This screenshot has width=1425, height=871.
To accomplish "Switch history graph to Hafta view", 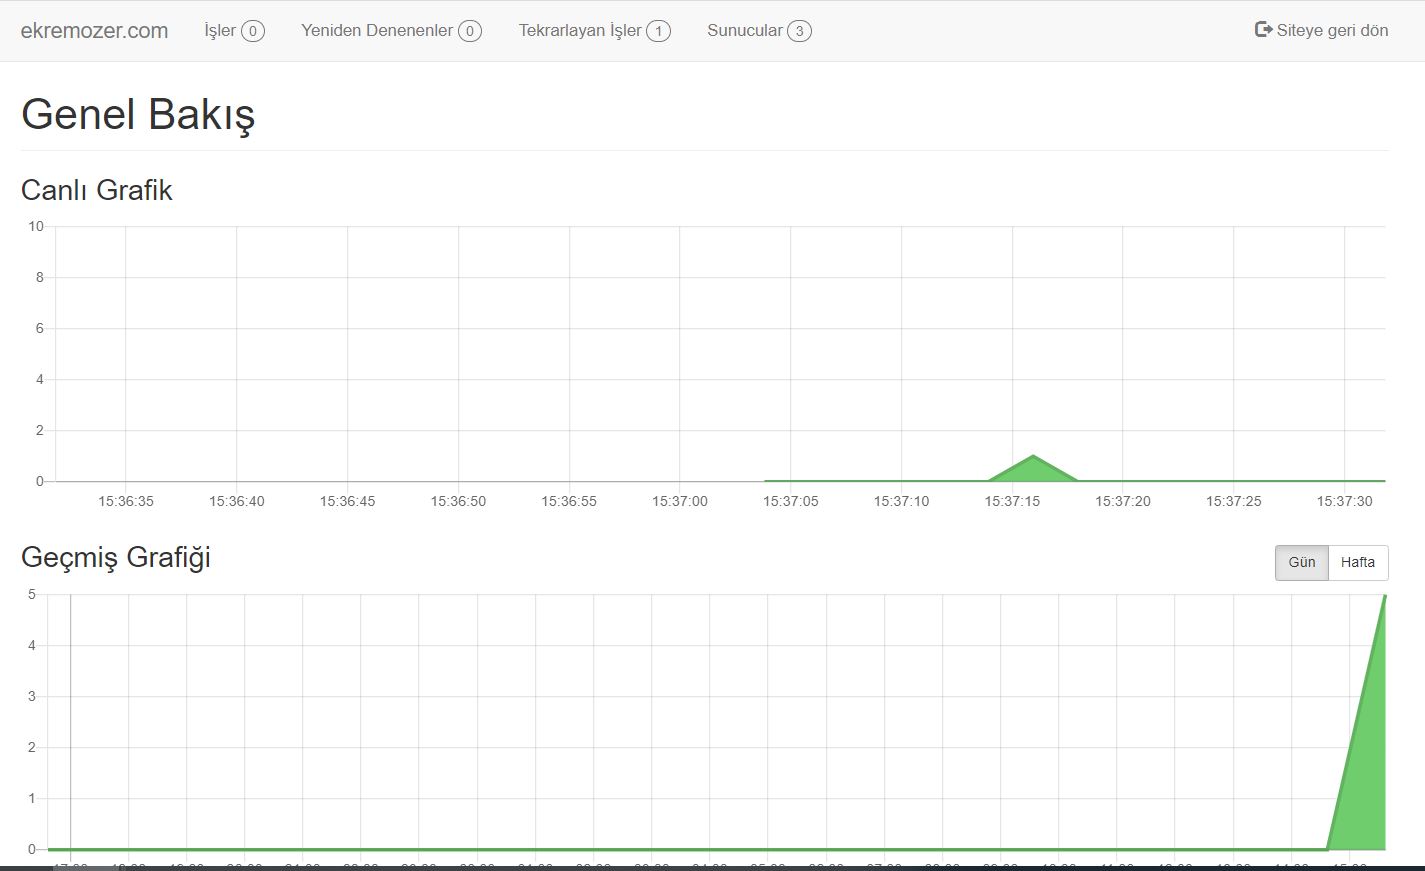I will point(1357,562).
